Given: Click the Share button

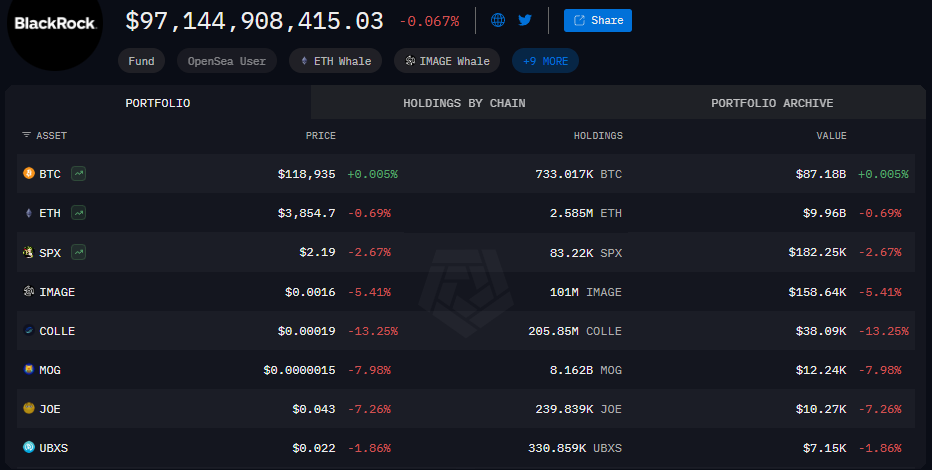Looking at the screenshot, I should [597, 20].
